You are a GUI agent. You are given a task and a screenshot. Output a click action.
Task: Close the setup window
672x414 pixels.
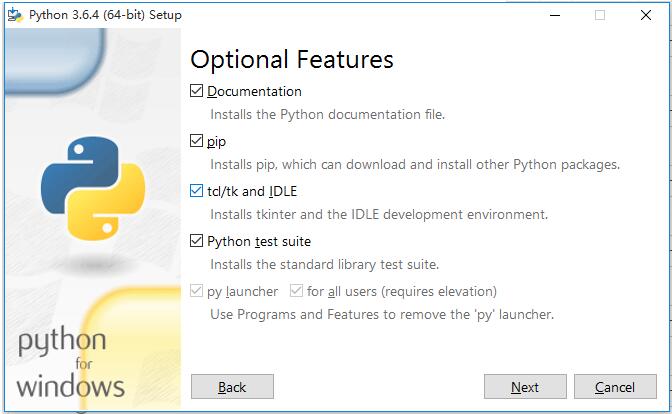[x=645, y=15]
